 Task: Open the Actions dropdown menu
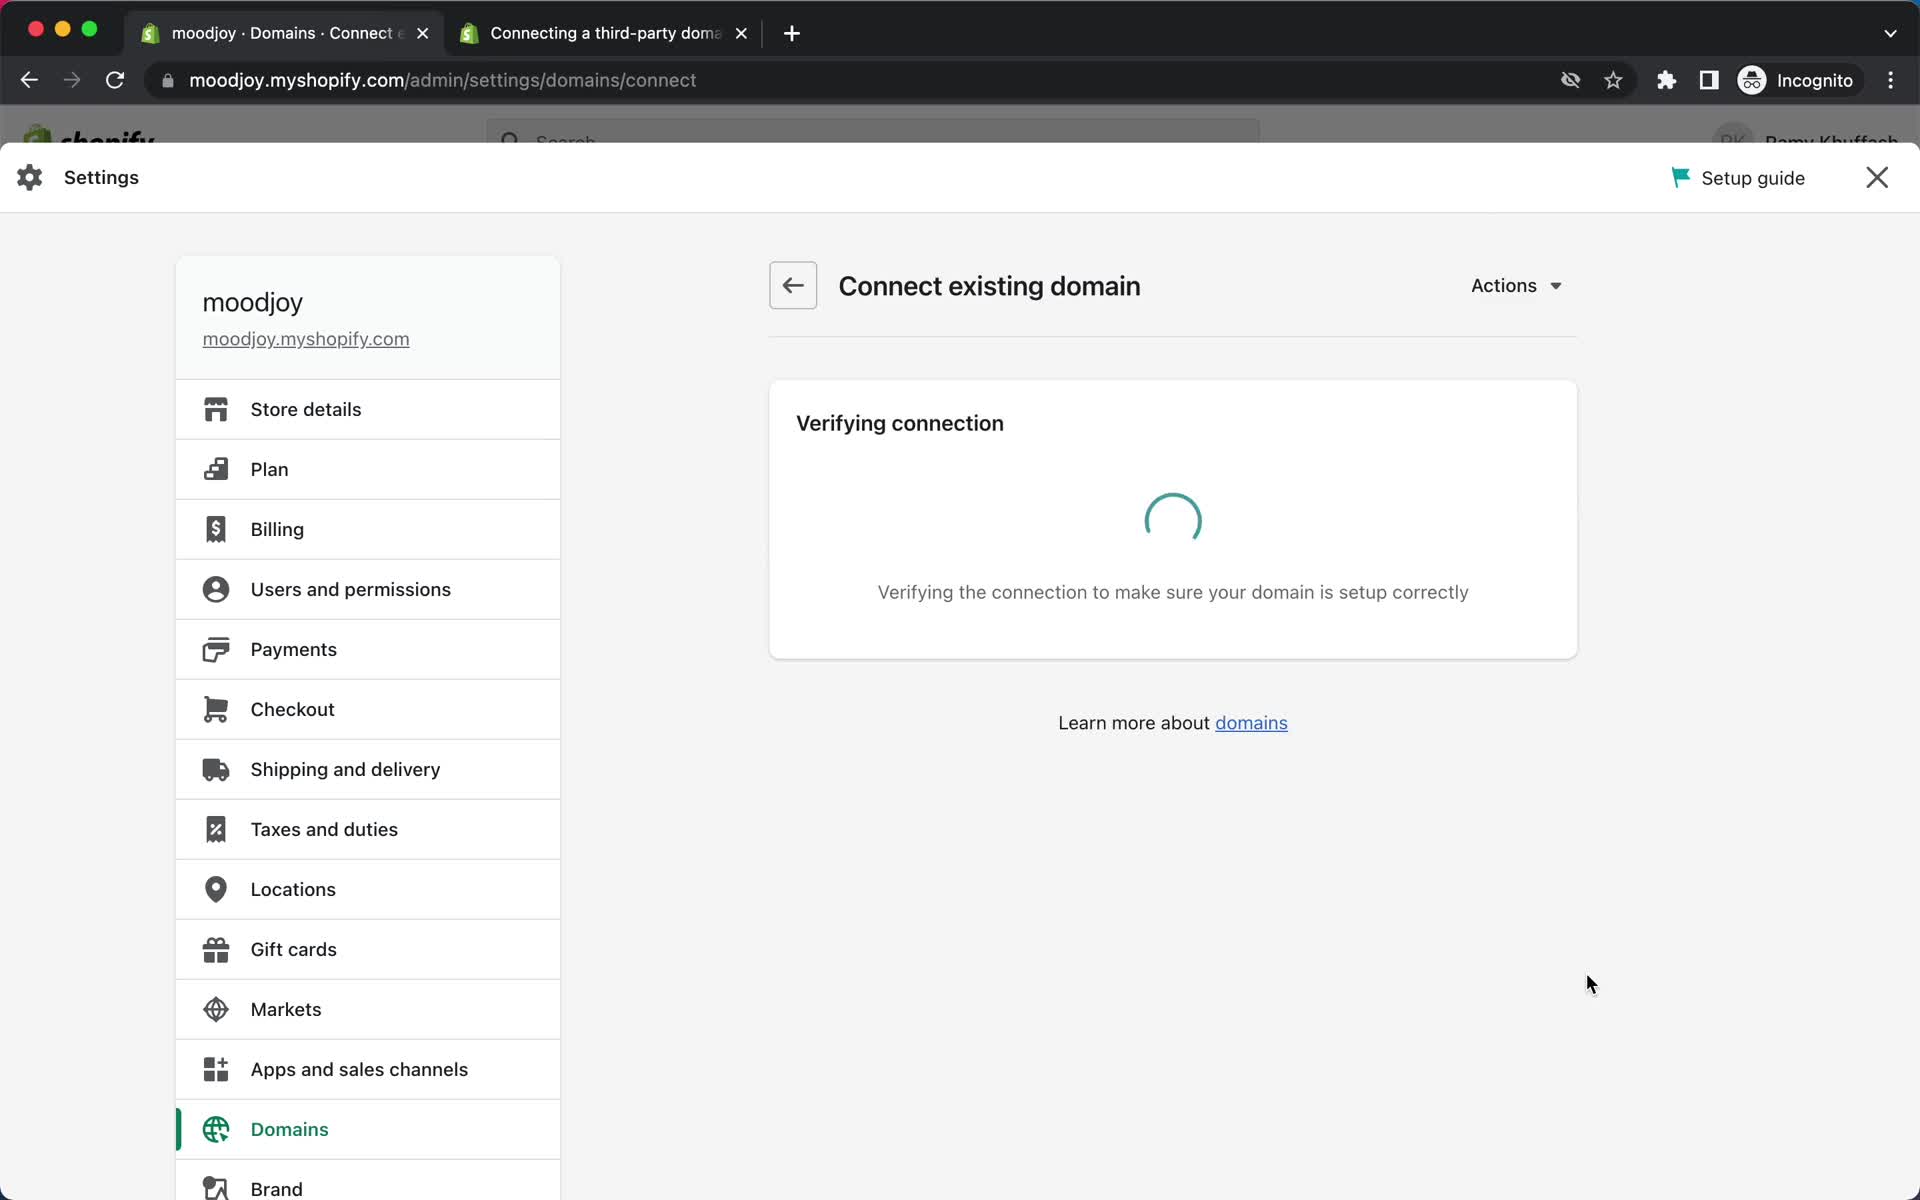(x=1516, y=285)
